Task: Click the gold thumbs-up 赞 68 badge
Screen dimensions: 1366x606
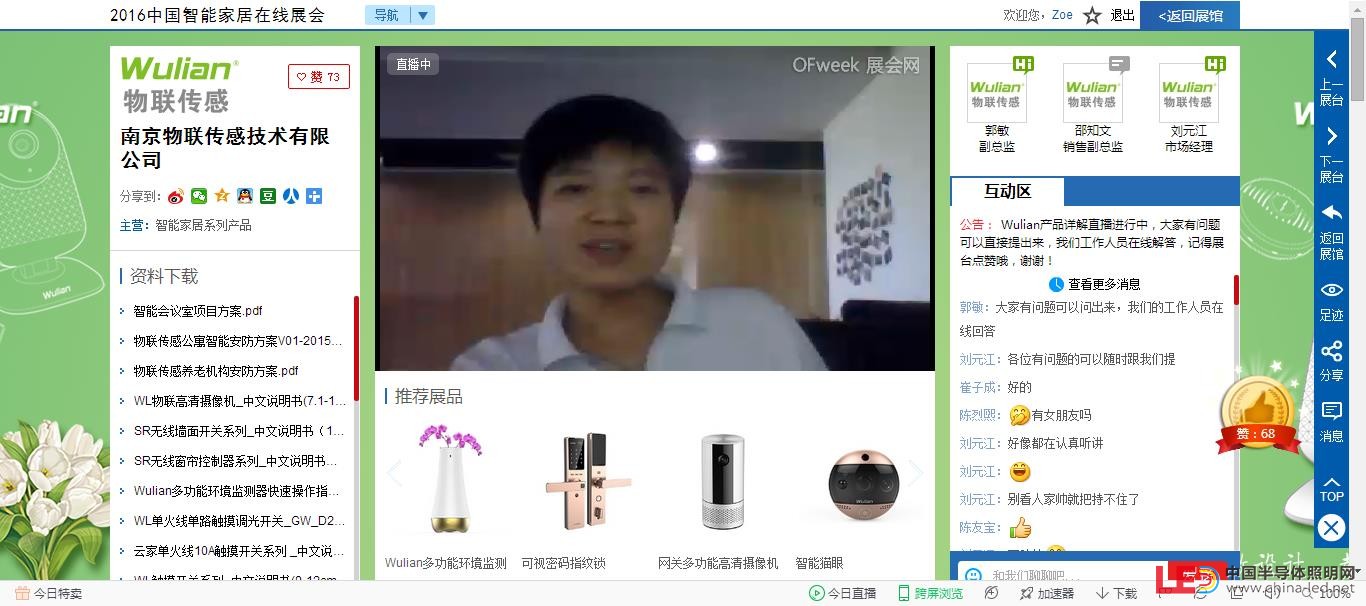Action: pyautogui.click(x=1258, y=413)
